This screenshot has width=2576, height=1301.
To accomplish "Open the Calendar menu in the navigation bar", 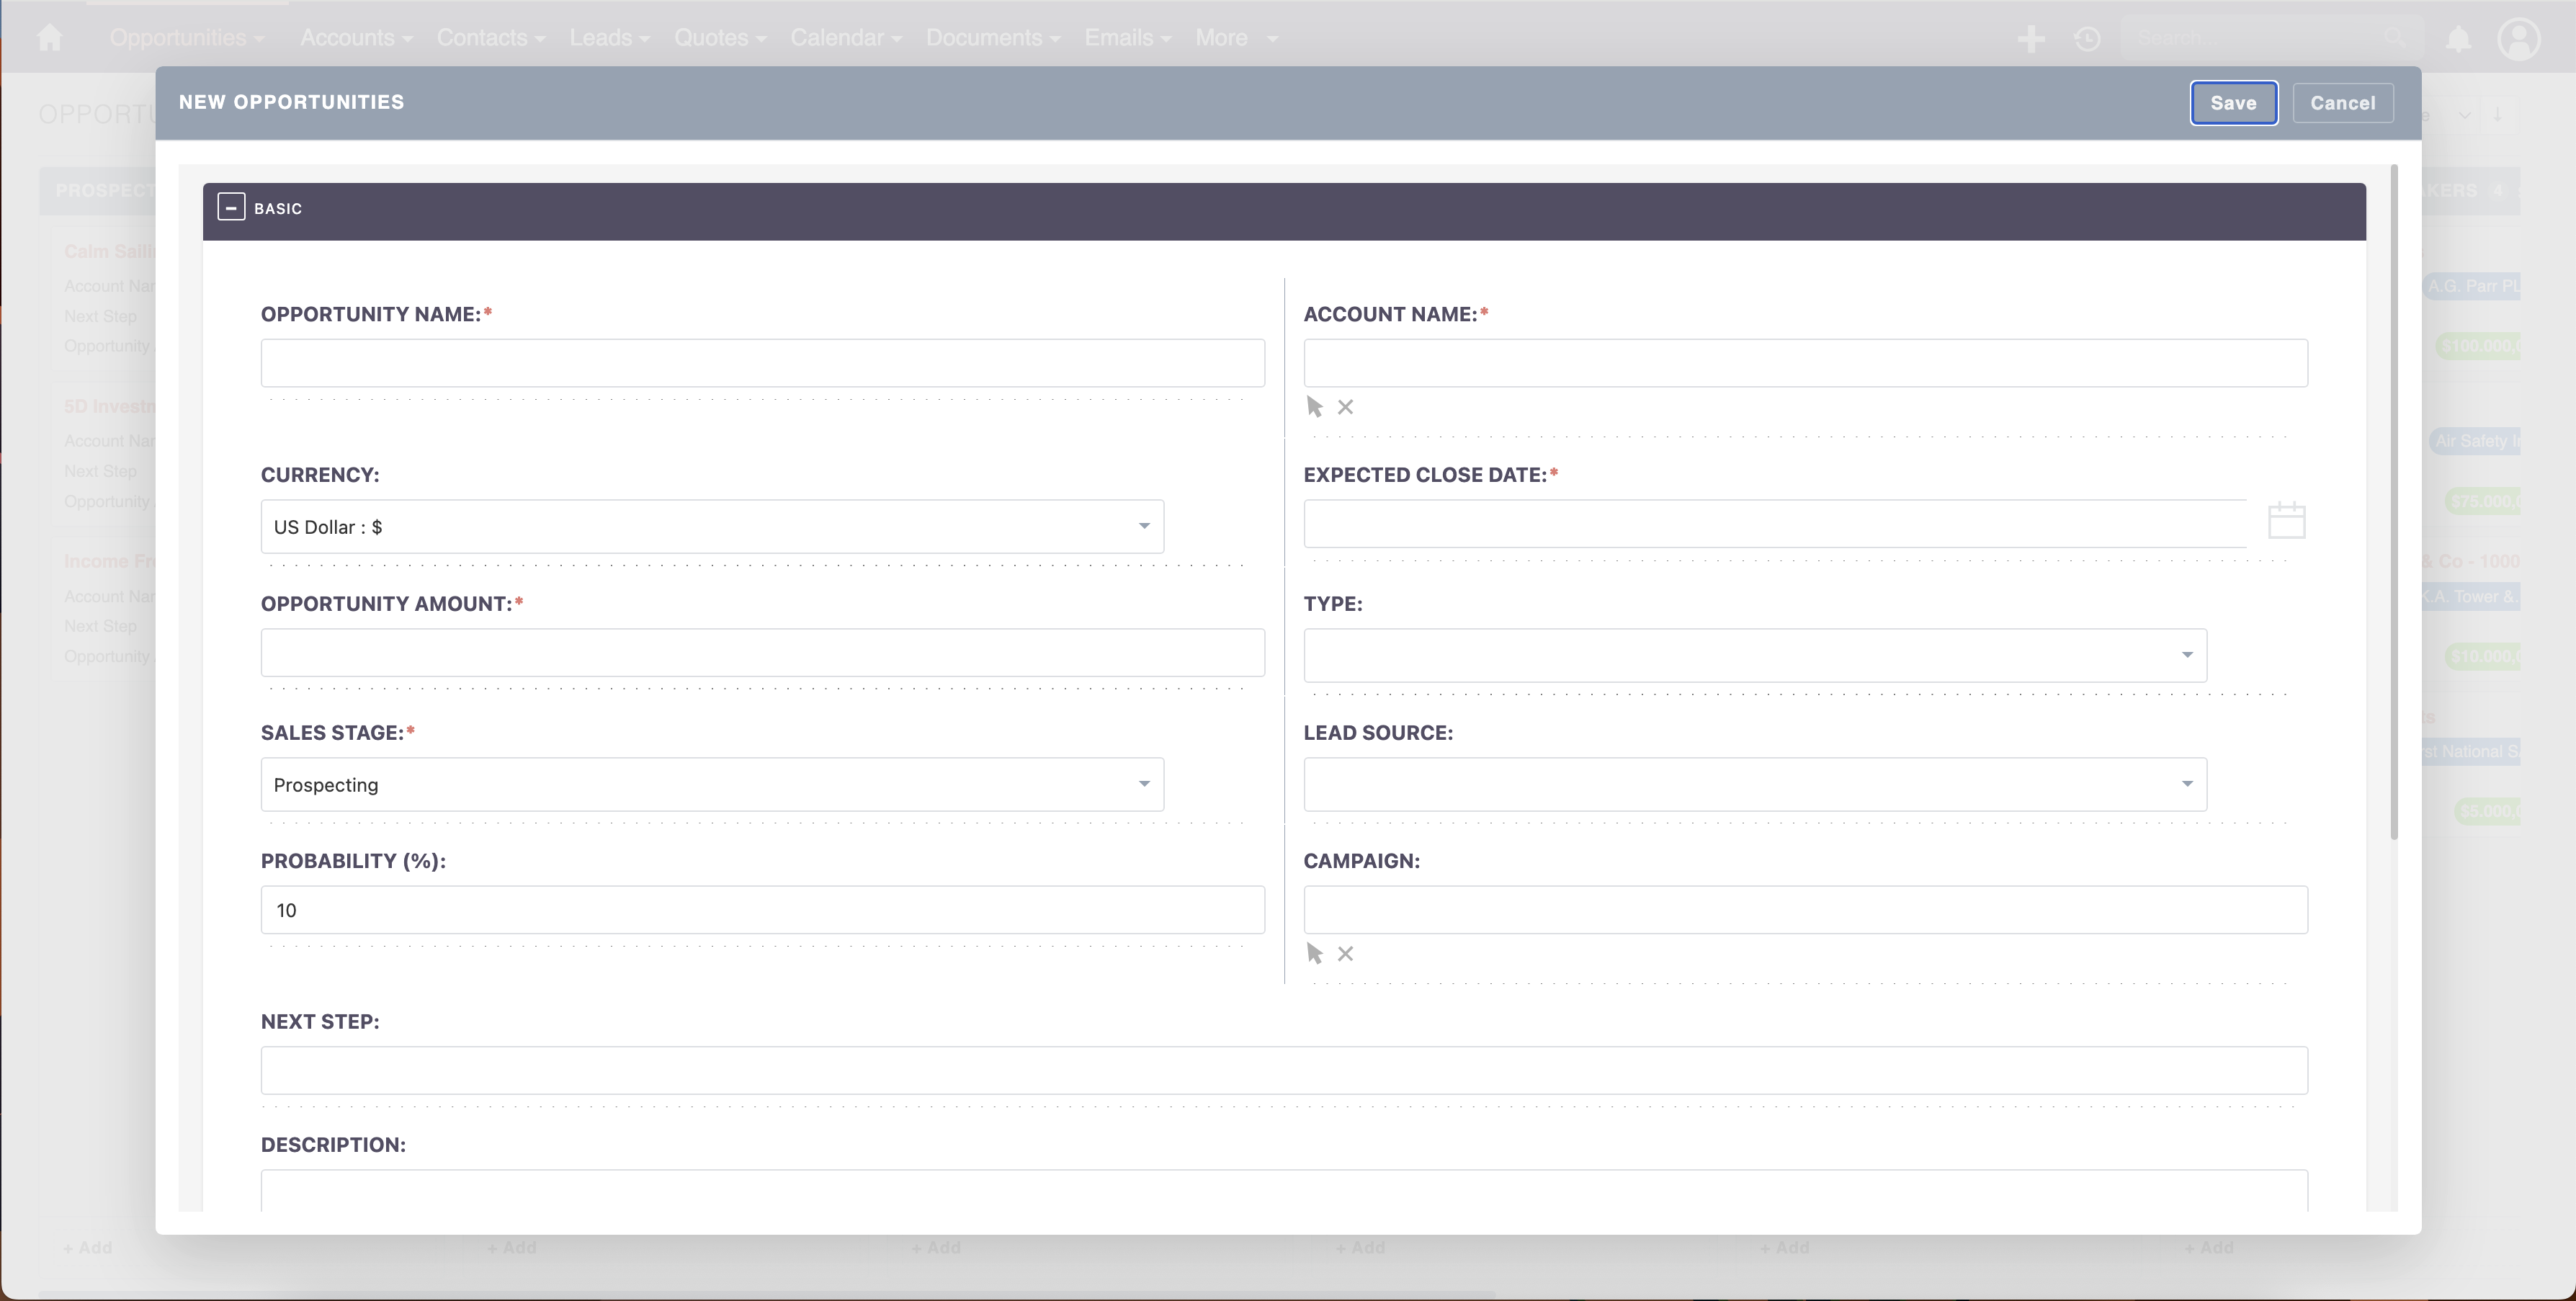I will 846,38.
